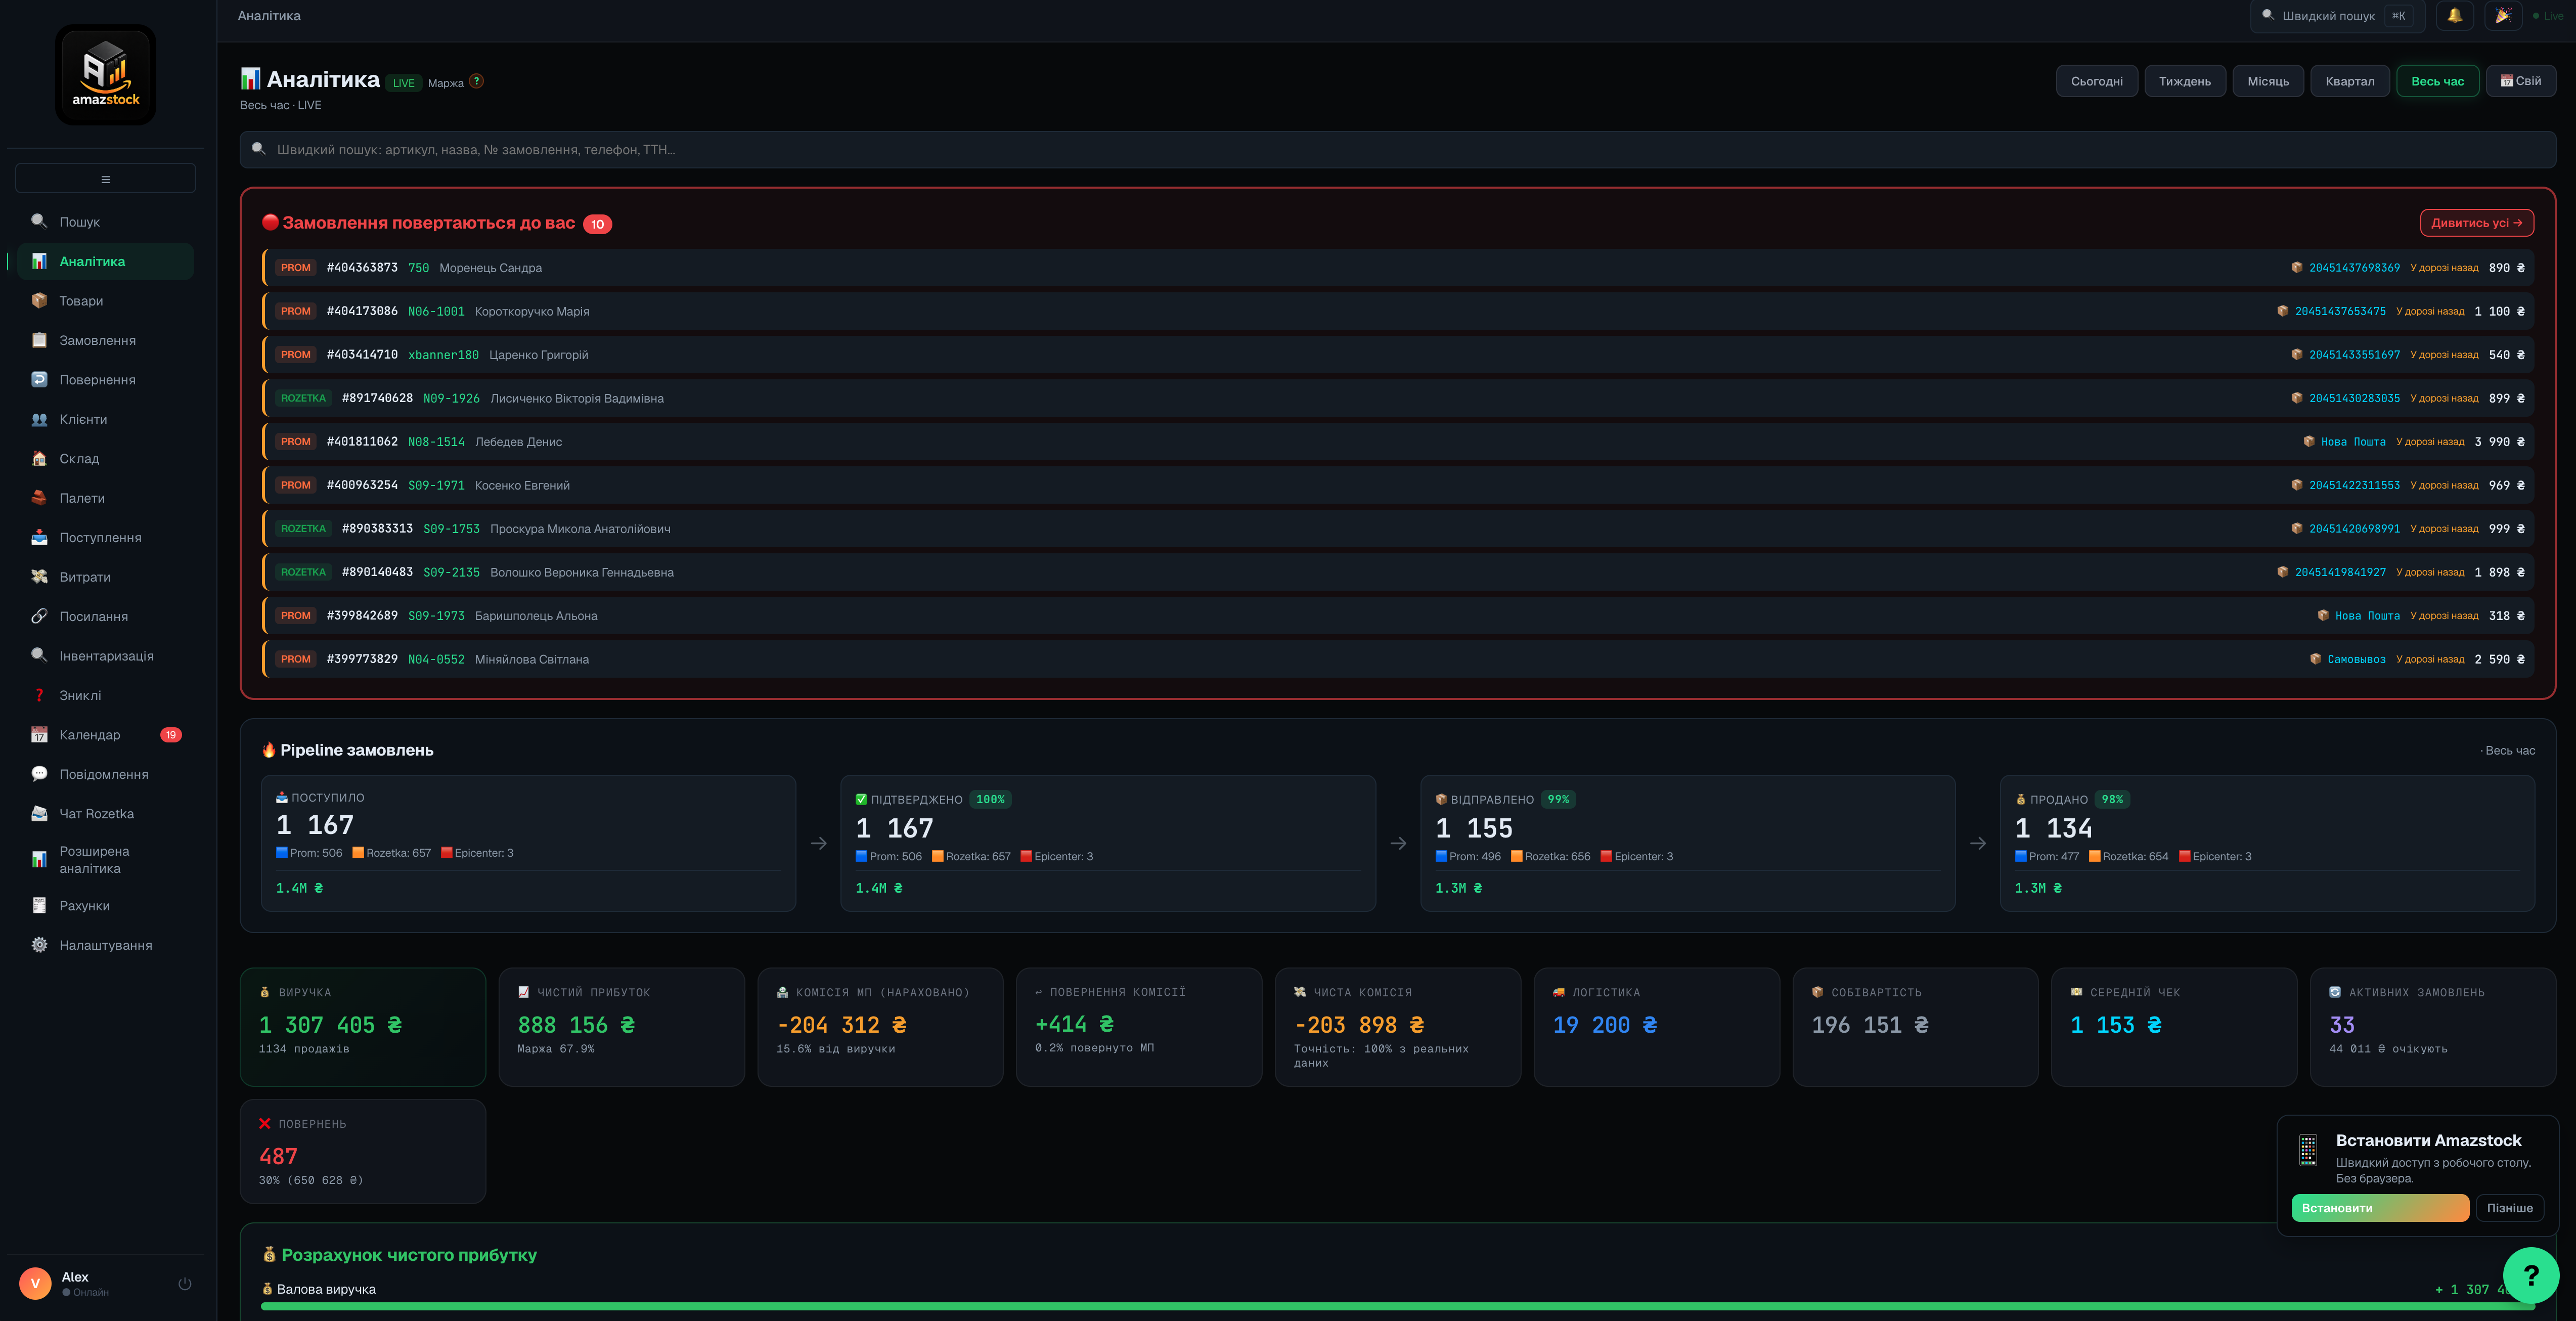The width and height of the screenshot is (2576, 1321).
Task: Open tracking number 20451419841927
Action: [2340, 572]
